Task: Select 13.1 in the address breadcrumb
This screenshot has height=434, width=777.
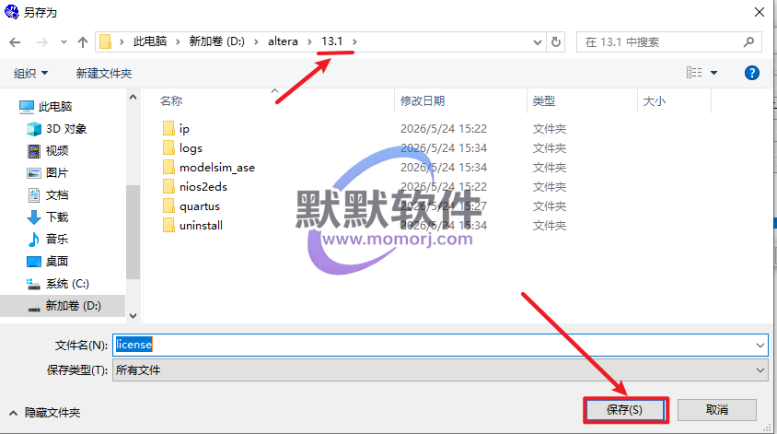Action: [332, 42]
